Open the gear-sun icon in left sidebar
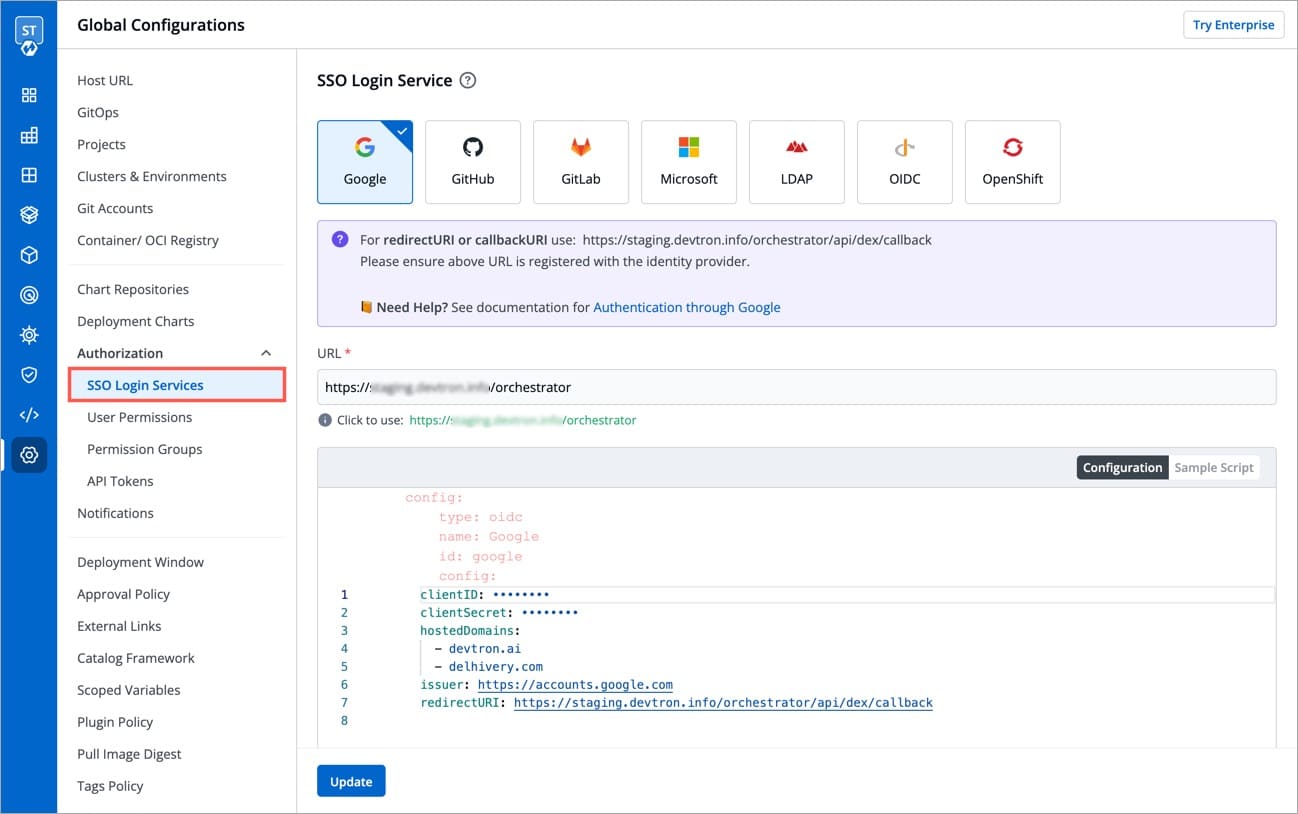This screenshot has height=814, width=1298. pyautogui.click(x=29, y=335)
